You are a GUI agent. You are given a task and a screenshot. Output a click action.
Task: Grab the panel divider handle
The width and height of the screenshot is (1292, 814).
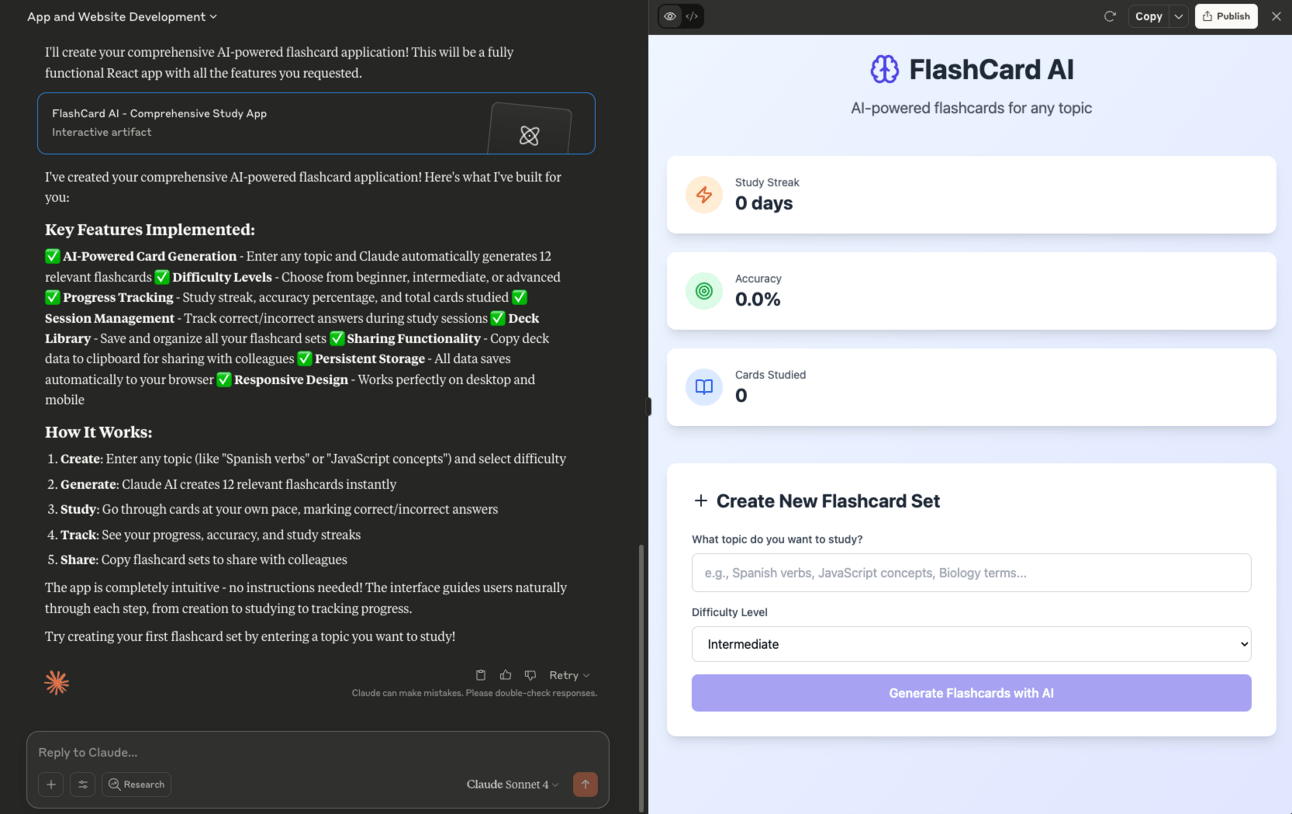tap(648, 406)
